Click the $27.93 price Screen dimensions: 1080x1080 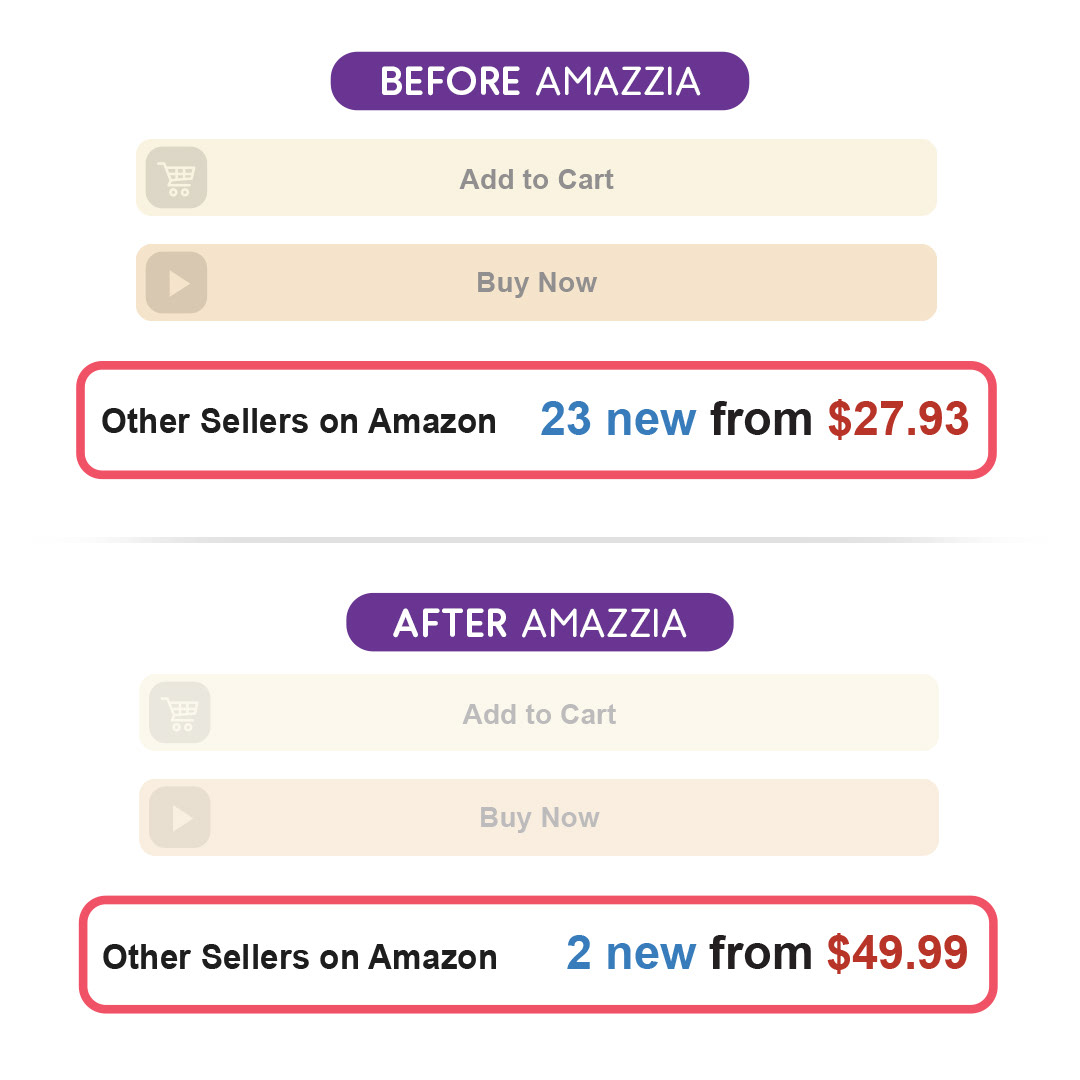[898, 419]
